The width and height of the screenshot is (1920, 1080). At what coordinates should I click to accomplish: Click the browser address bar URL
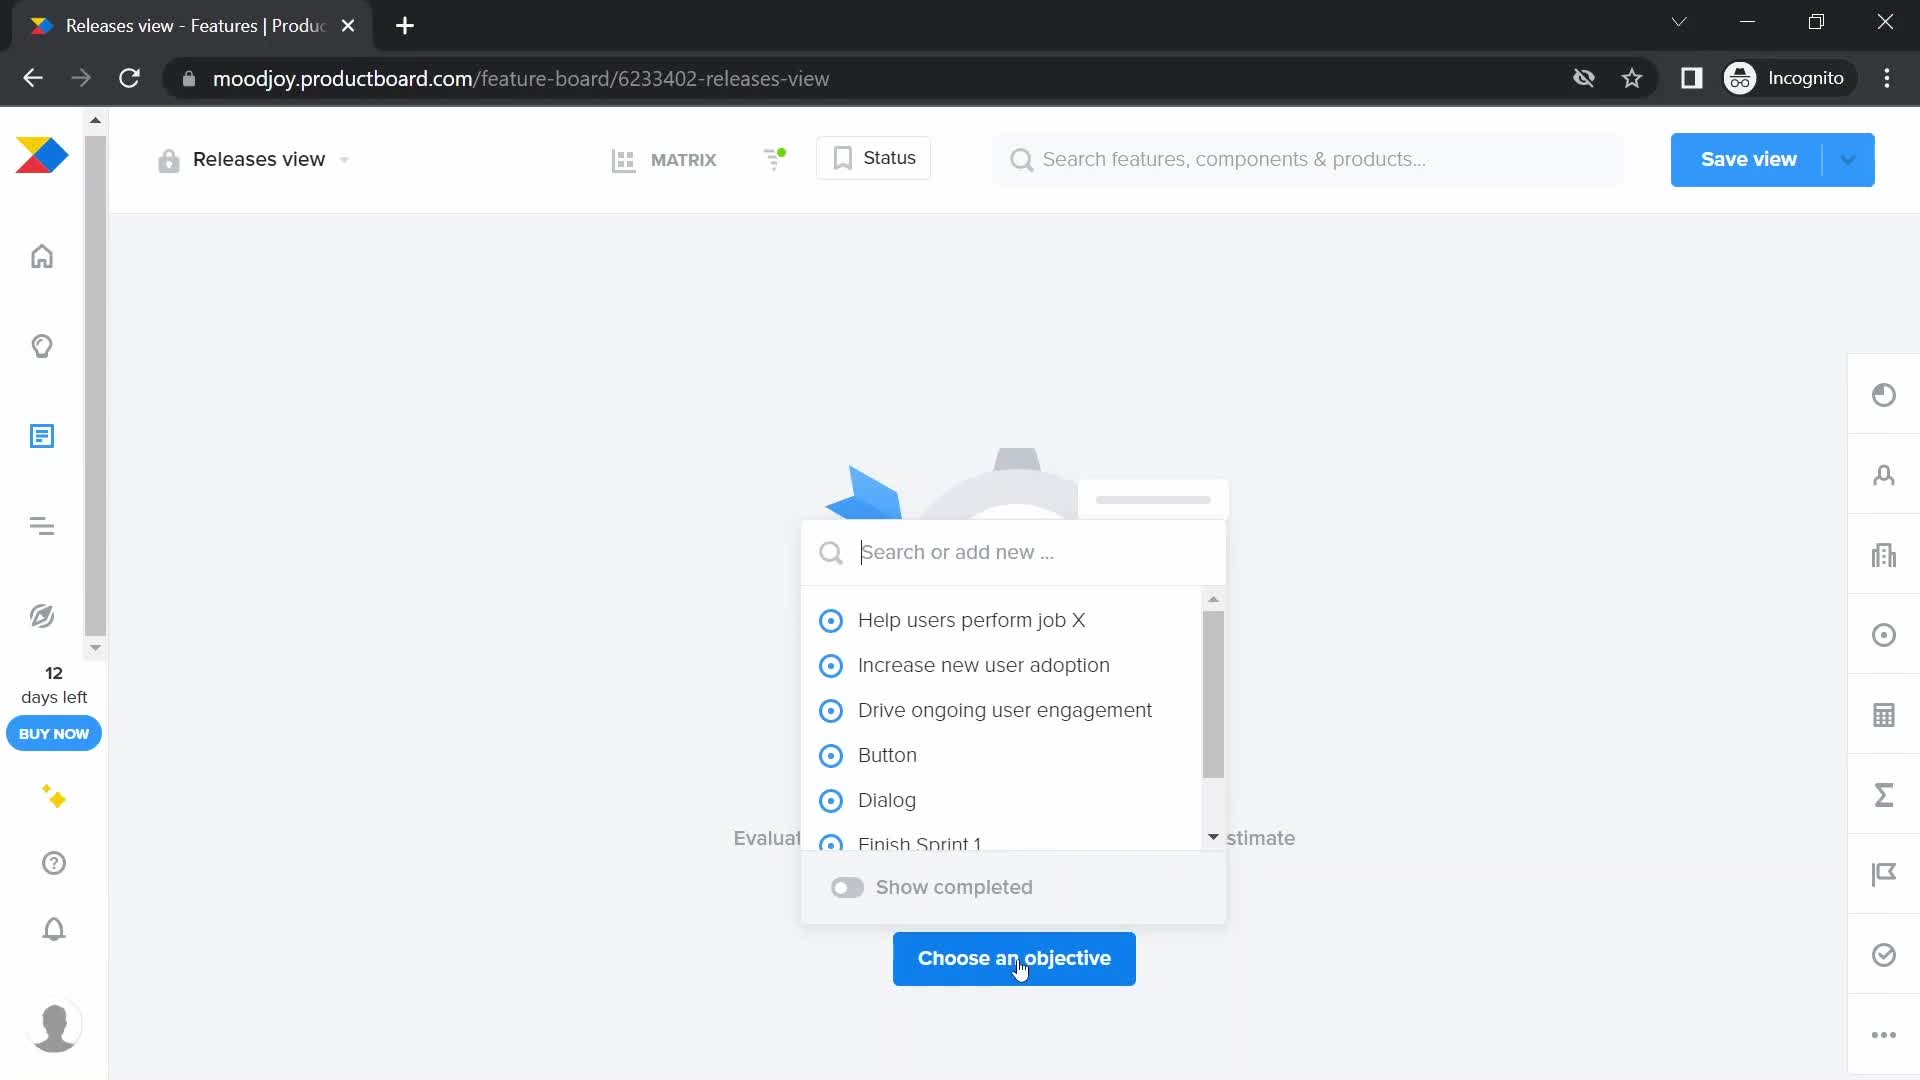pos(520,79)
